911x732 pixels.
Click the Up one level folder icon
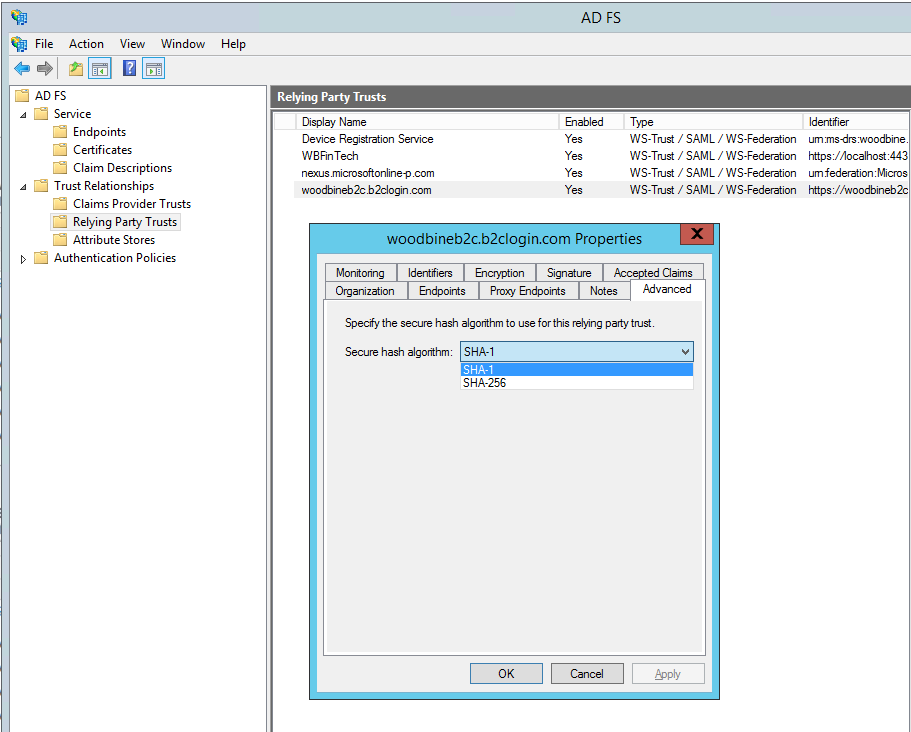(x=76, y=69)
